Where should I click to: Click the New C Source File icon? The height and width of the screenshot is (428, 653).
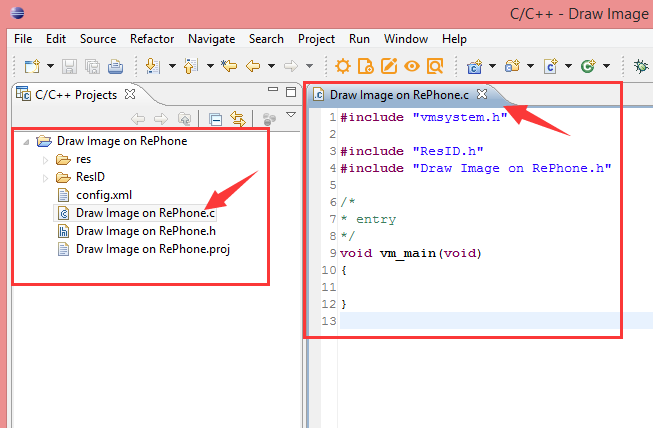click(x=550, y=66)
